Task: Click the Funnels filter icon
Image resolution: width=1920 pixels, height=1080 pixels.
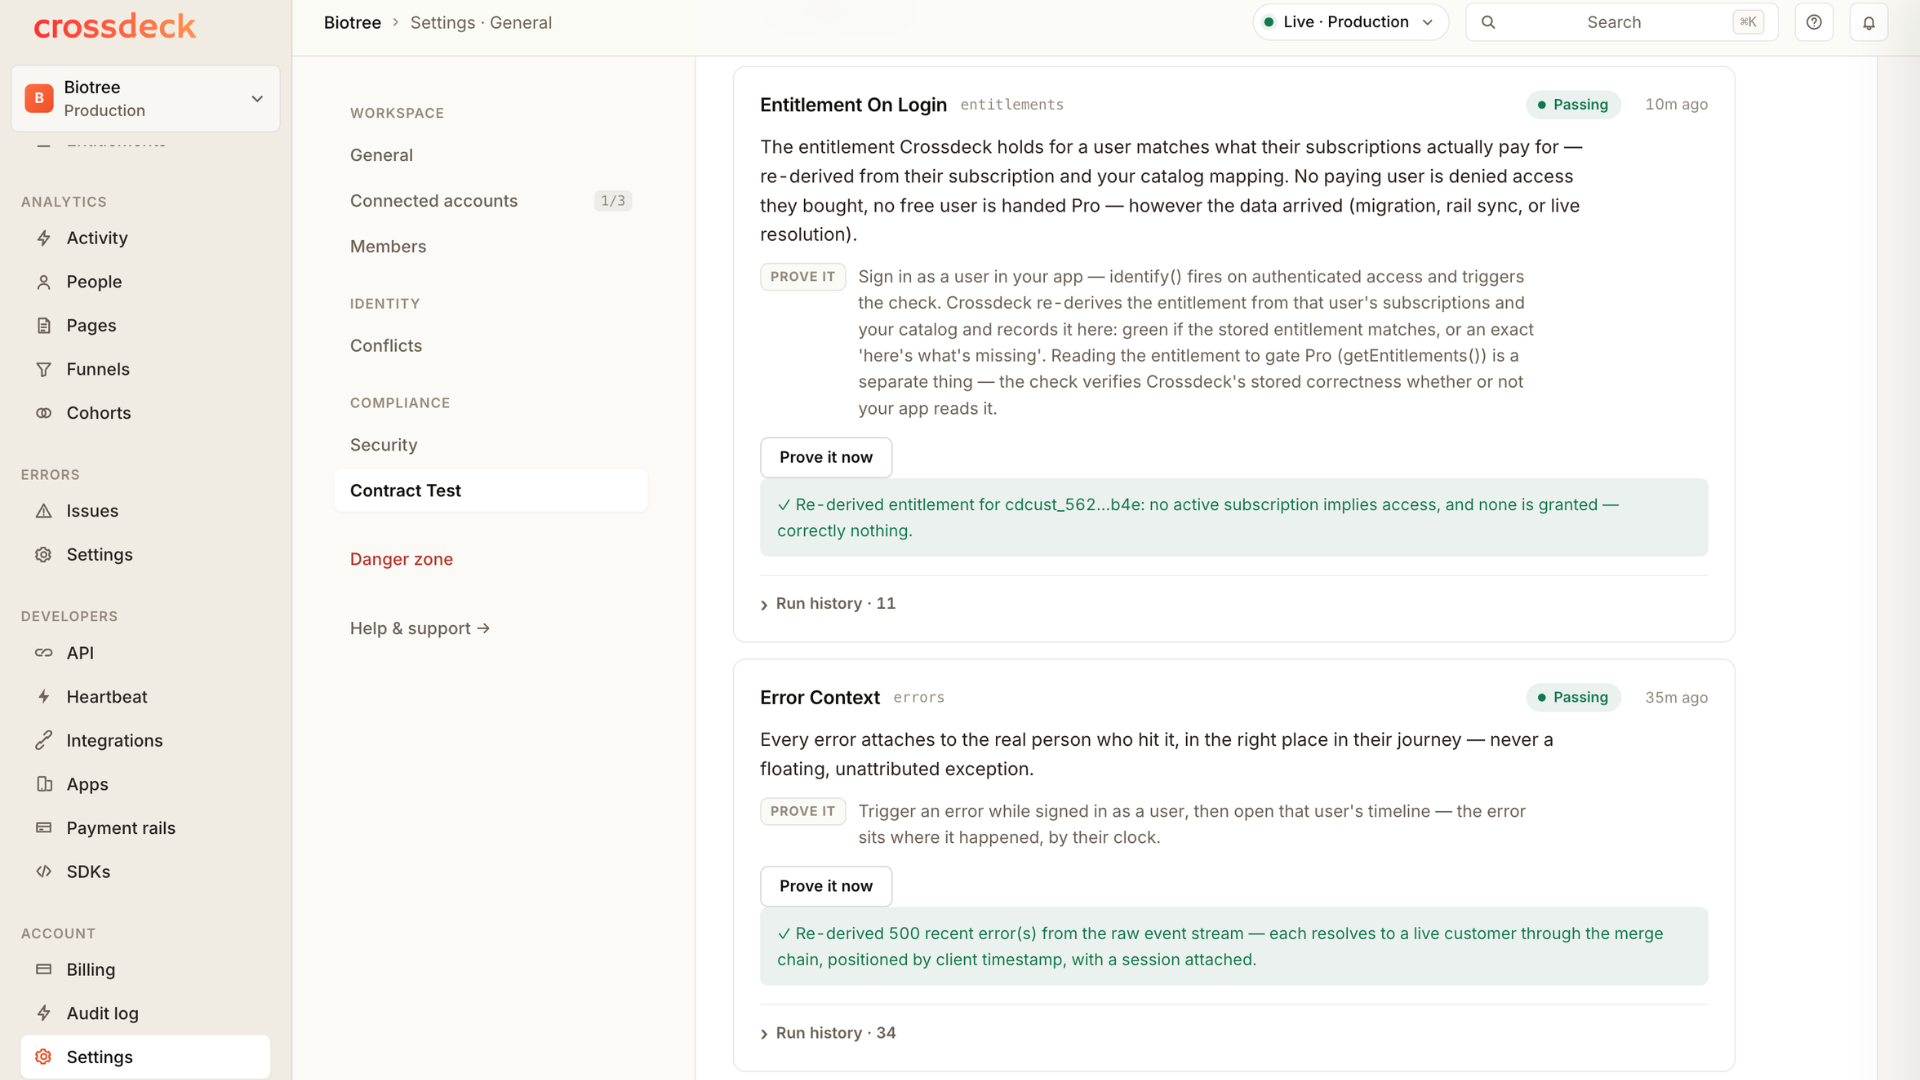Action: (x=44, y=369)
